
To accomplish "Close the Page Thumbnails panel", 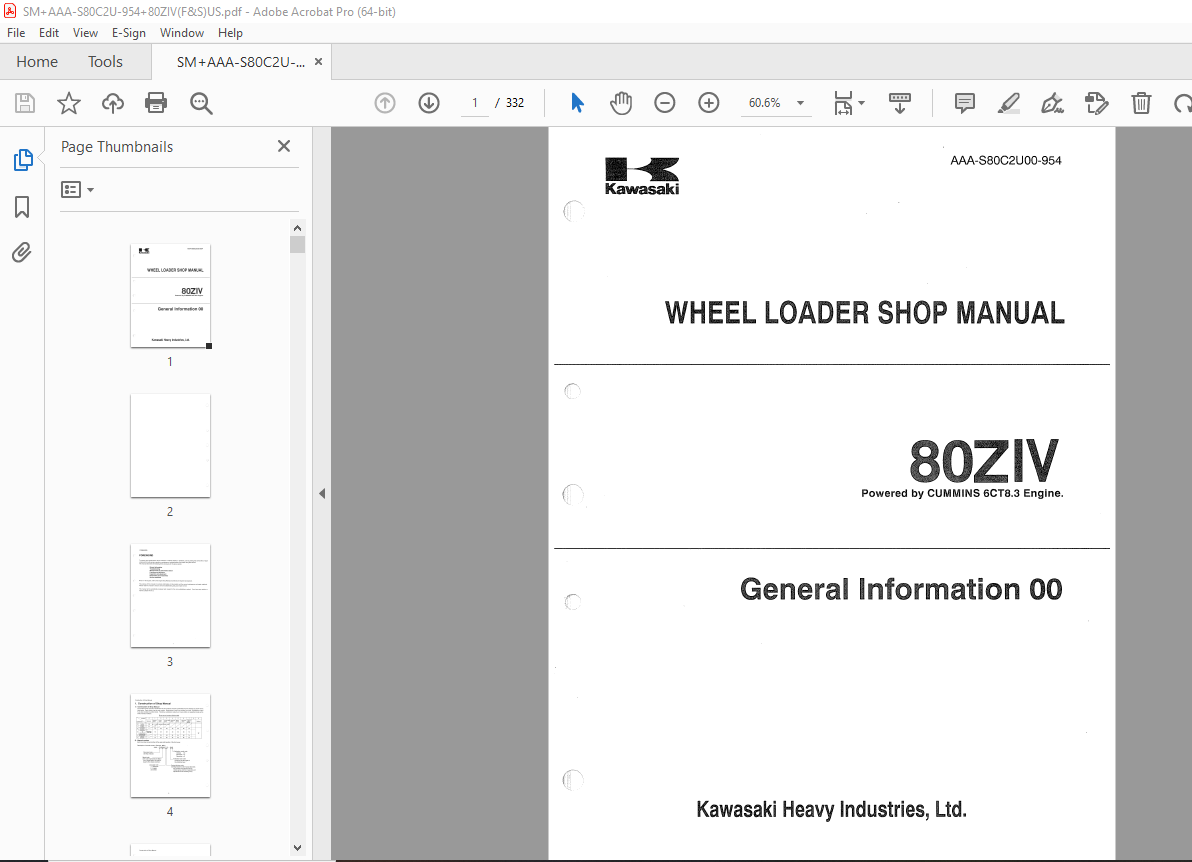I will click(284, 146).
